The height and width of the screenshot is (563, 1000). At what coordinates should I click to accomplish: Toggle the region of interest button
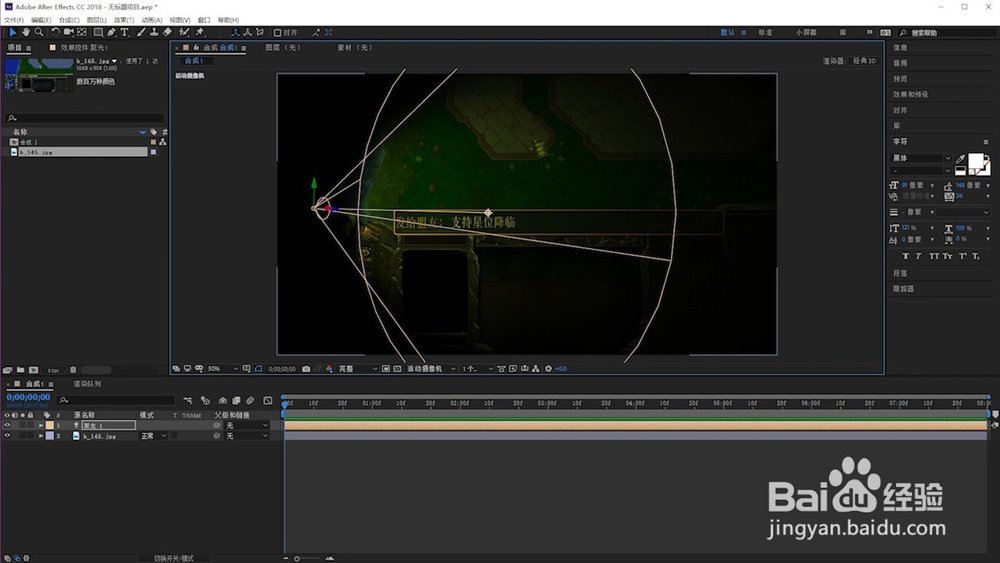pyautogui.click(x=386, y=369)
